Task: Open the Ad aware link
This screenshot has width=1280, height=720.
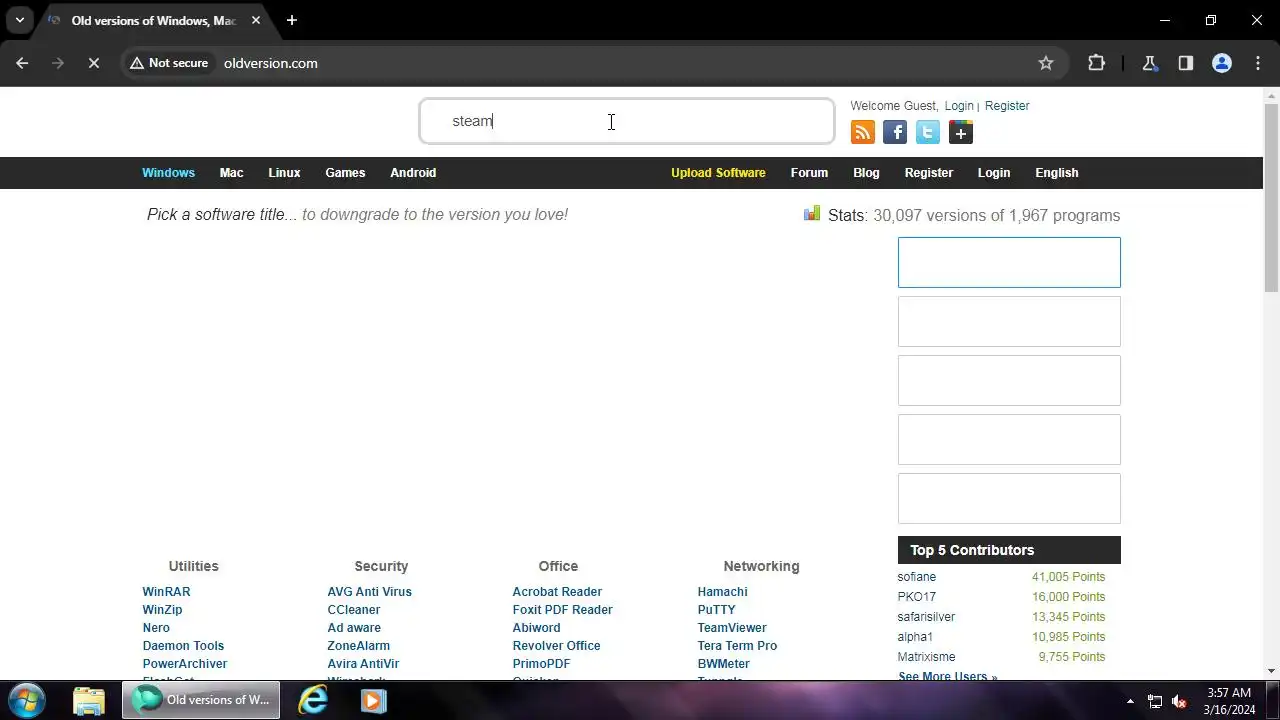Action: [354, 628]
